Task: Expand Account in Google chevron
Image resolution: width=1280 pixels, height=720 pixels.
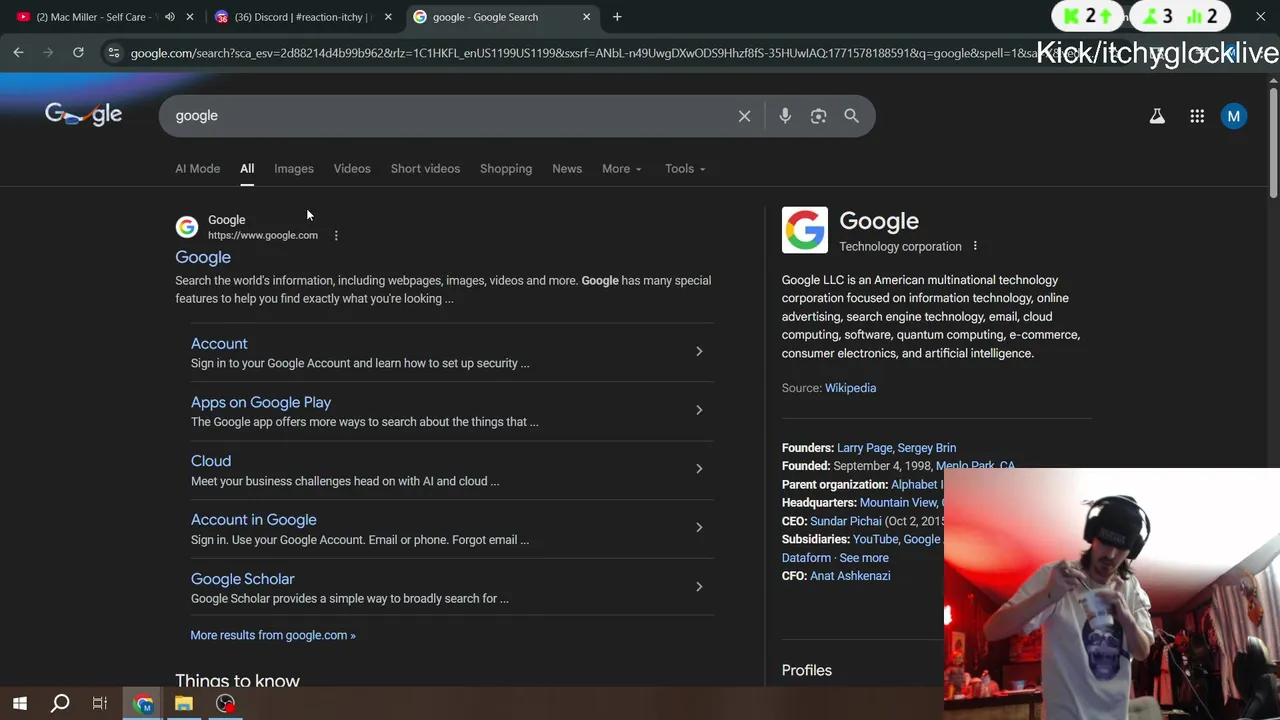Action: click(699, 528)
